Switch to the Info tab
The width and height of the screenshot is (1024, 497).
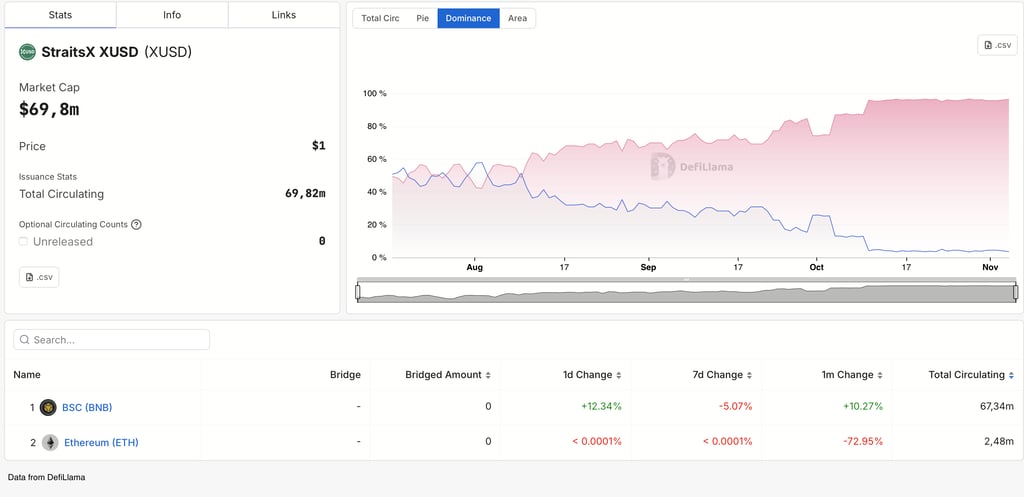click(x=172, y=16)
